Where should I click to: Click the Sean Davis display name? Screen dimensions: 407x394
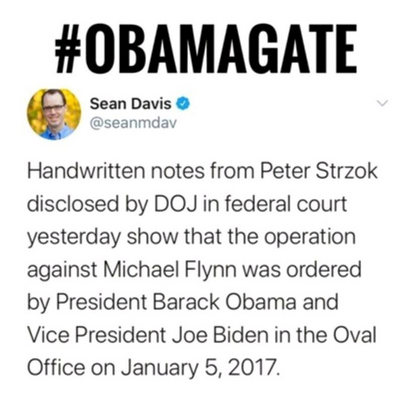click(x=131, y=104)
